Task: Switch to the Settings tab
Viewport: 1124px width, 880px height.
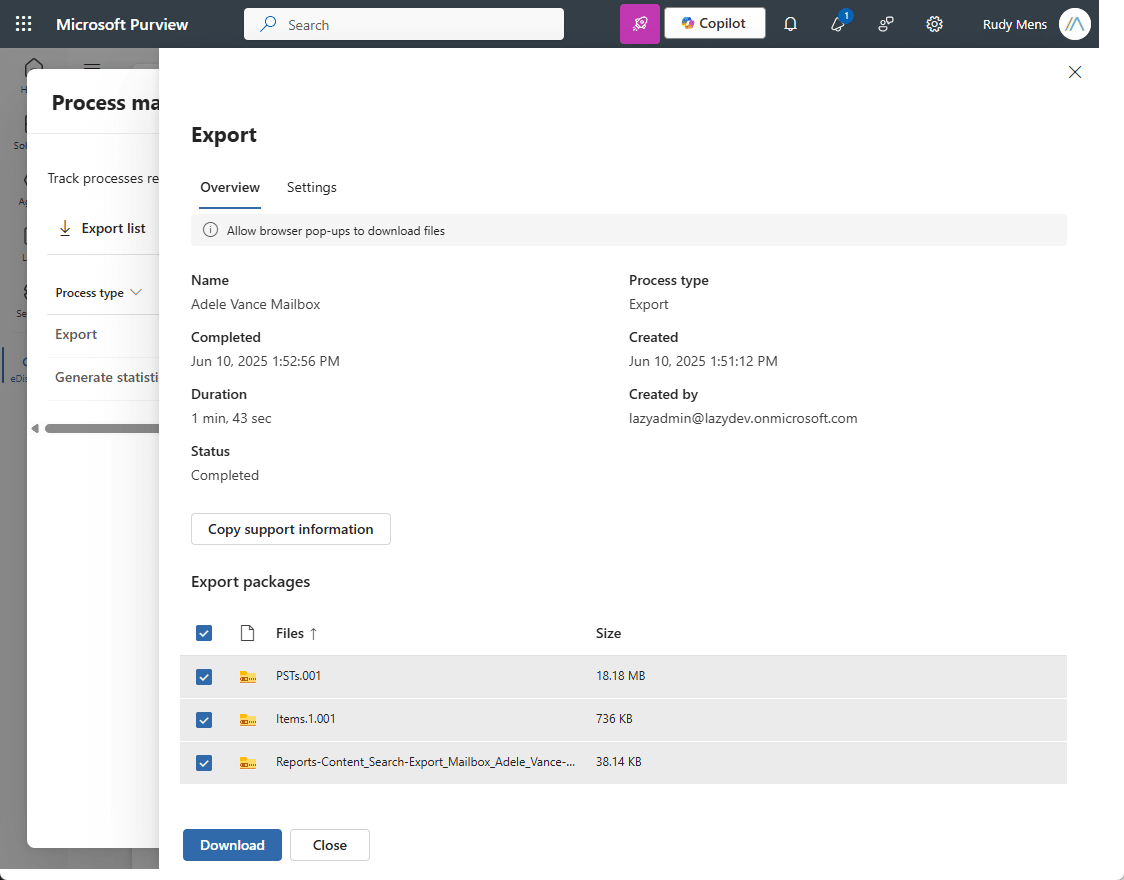Action: point(312,188)
